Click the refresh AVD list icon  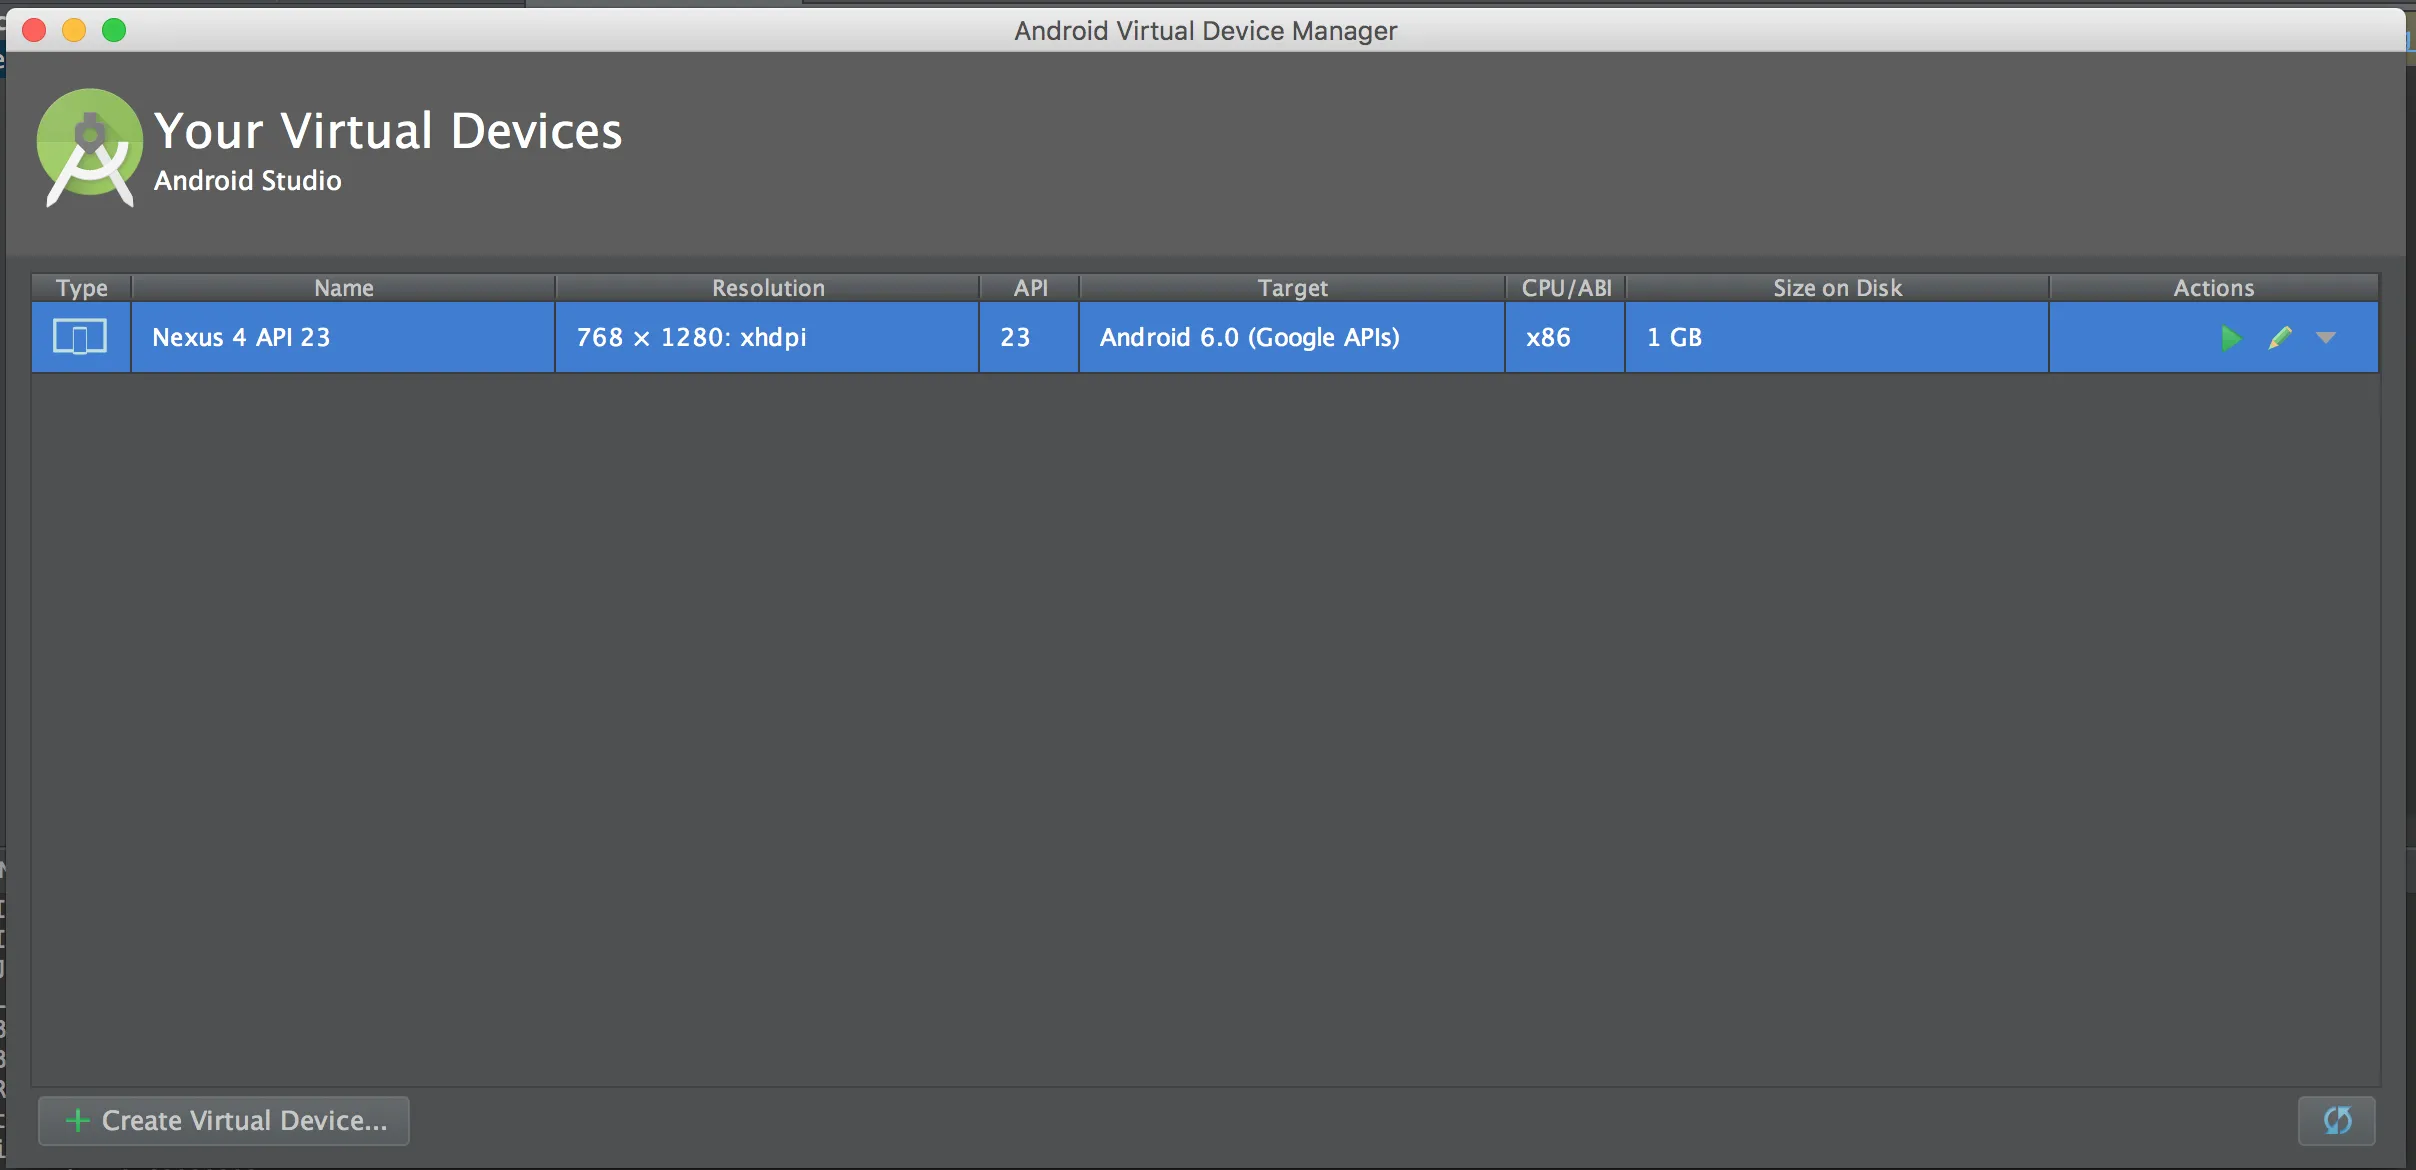click(2337, 1120)
